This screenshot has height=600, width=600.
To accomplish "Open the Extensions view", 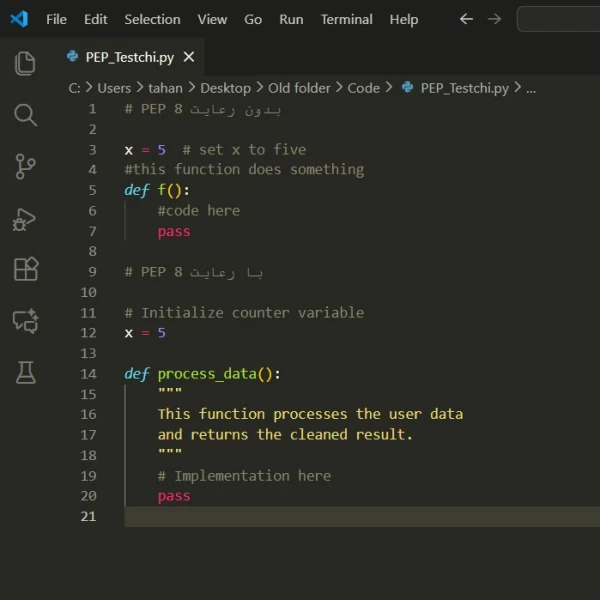I will click(x=26, y=269).
